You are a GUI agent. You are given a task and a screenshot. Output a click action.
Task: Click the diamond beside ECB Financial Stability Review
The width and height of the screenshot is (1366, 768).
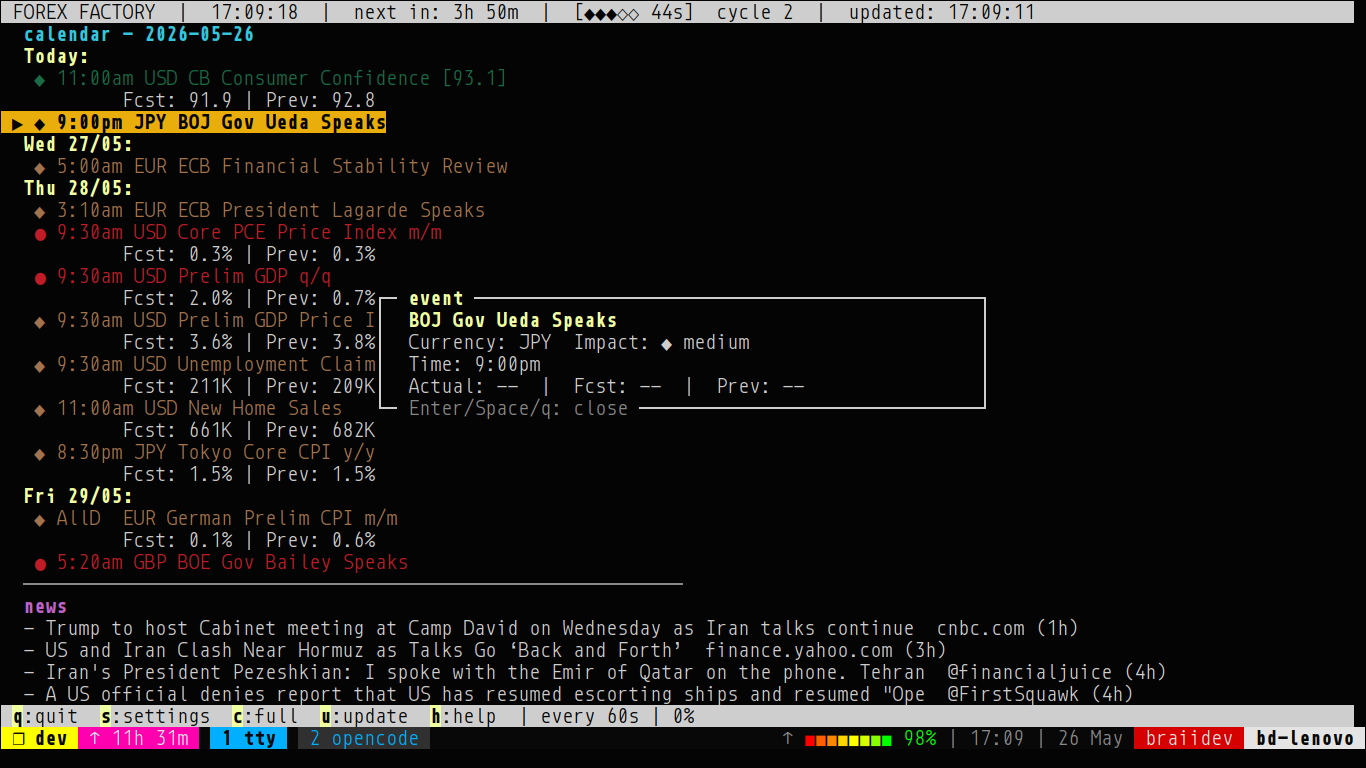(40, 167)
